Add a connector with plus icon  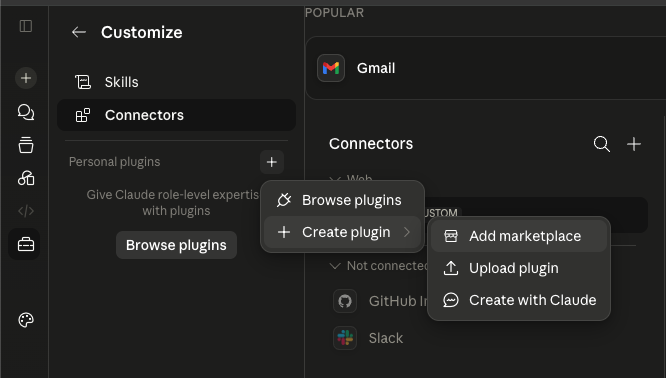point(634,144)
